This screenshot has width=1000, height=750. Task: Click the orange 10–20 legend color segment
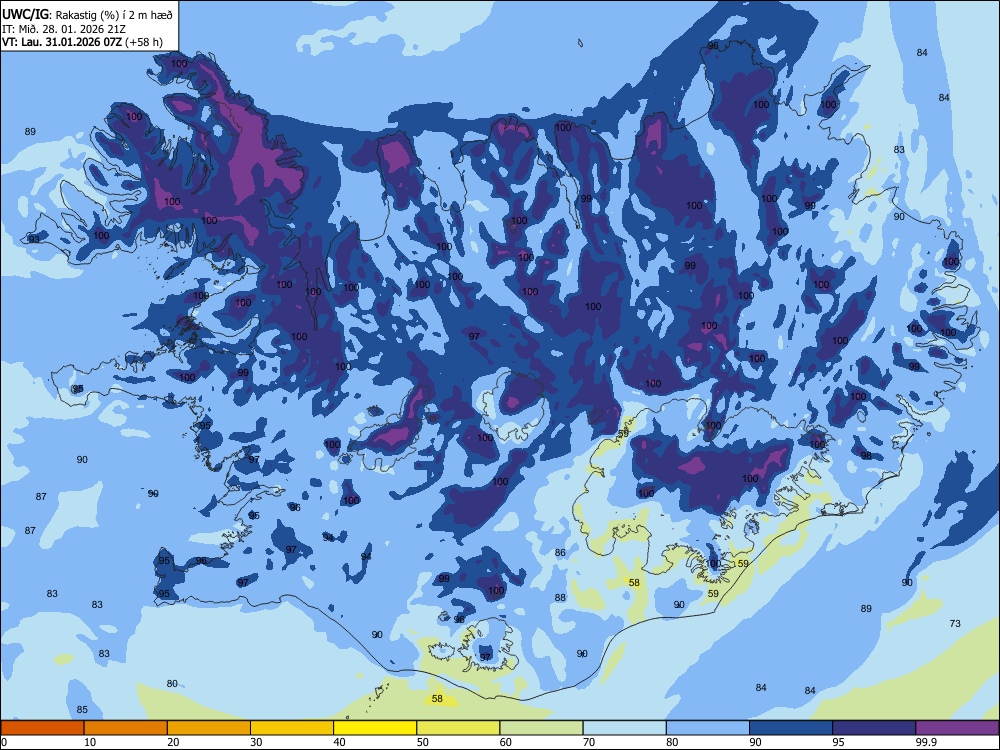point(126,728)
